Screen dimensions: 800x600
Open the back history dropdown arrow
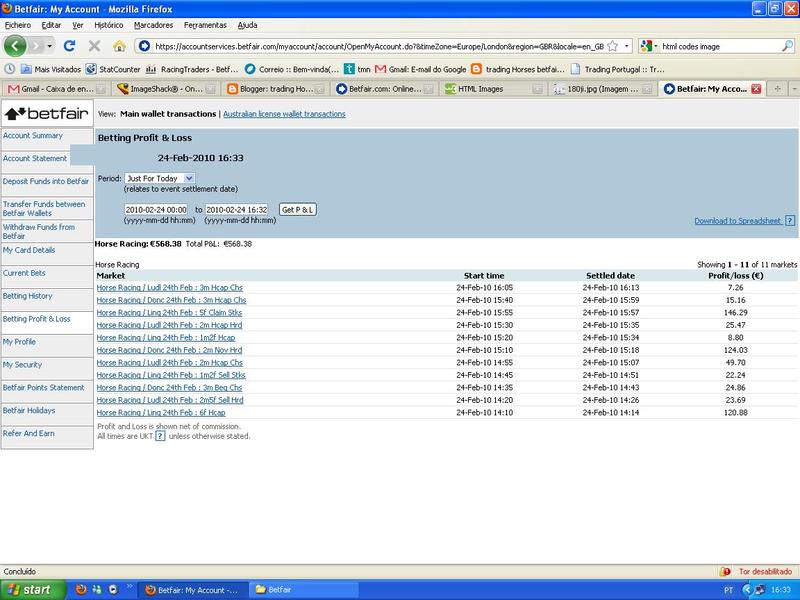click(x=49, y=46)
